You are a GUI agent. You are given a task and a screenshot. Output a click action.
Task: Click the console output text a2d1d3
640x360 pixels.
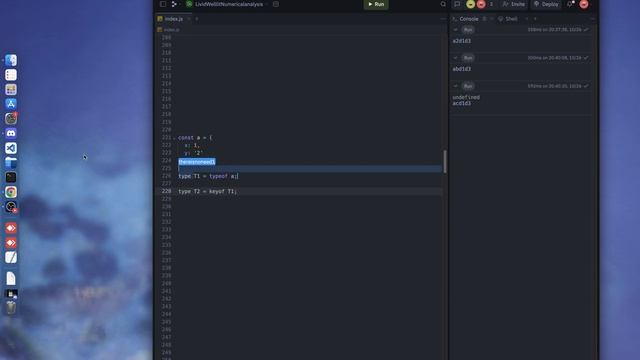click(x=462, y=41)
